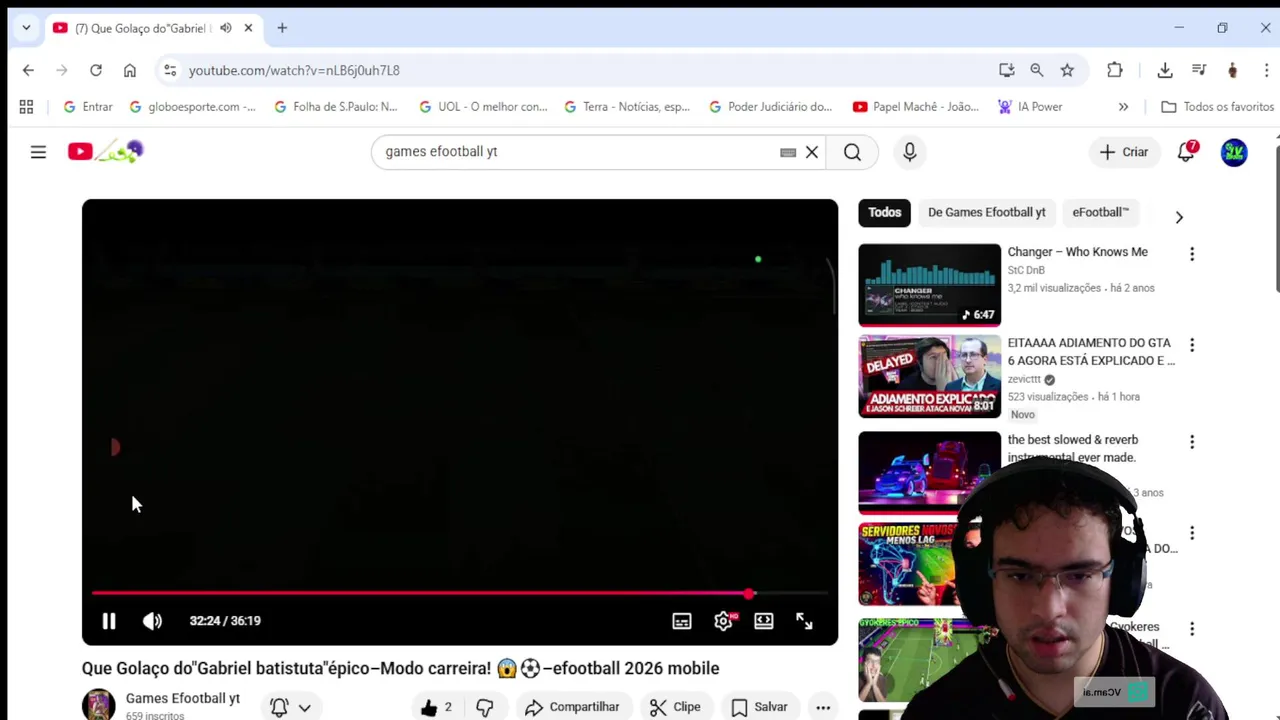1280x720 pixels.
Task: Open account avatar menu
Action: pos(1234,152)
